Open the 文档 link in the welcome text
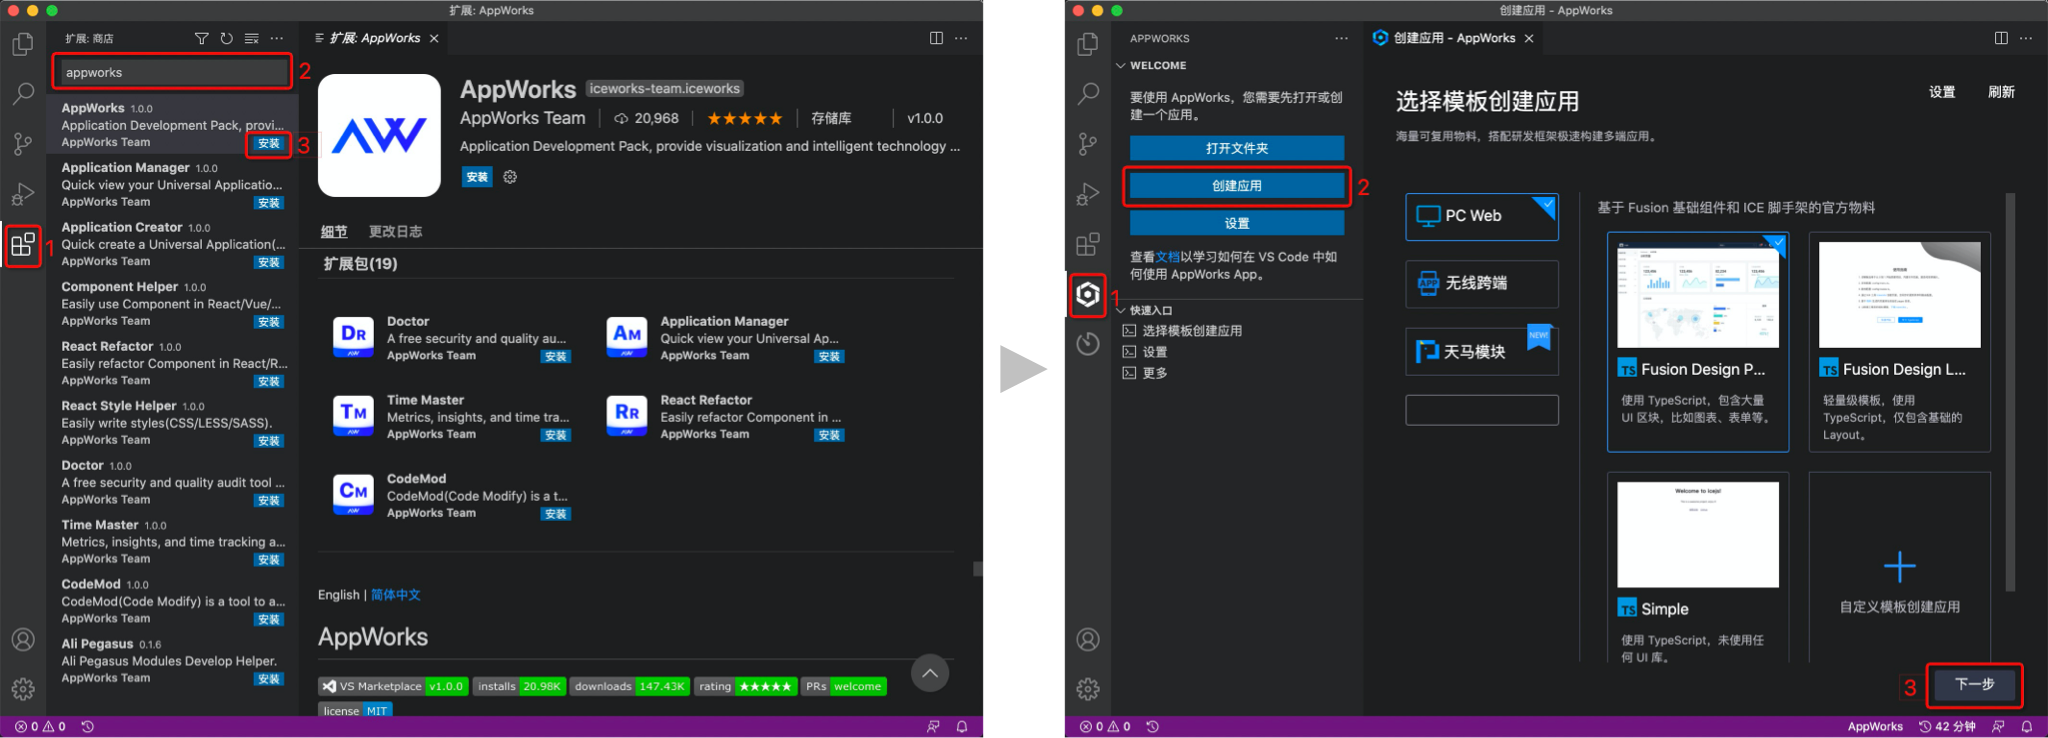2048x738 pixels. pos(1168,257)
